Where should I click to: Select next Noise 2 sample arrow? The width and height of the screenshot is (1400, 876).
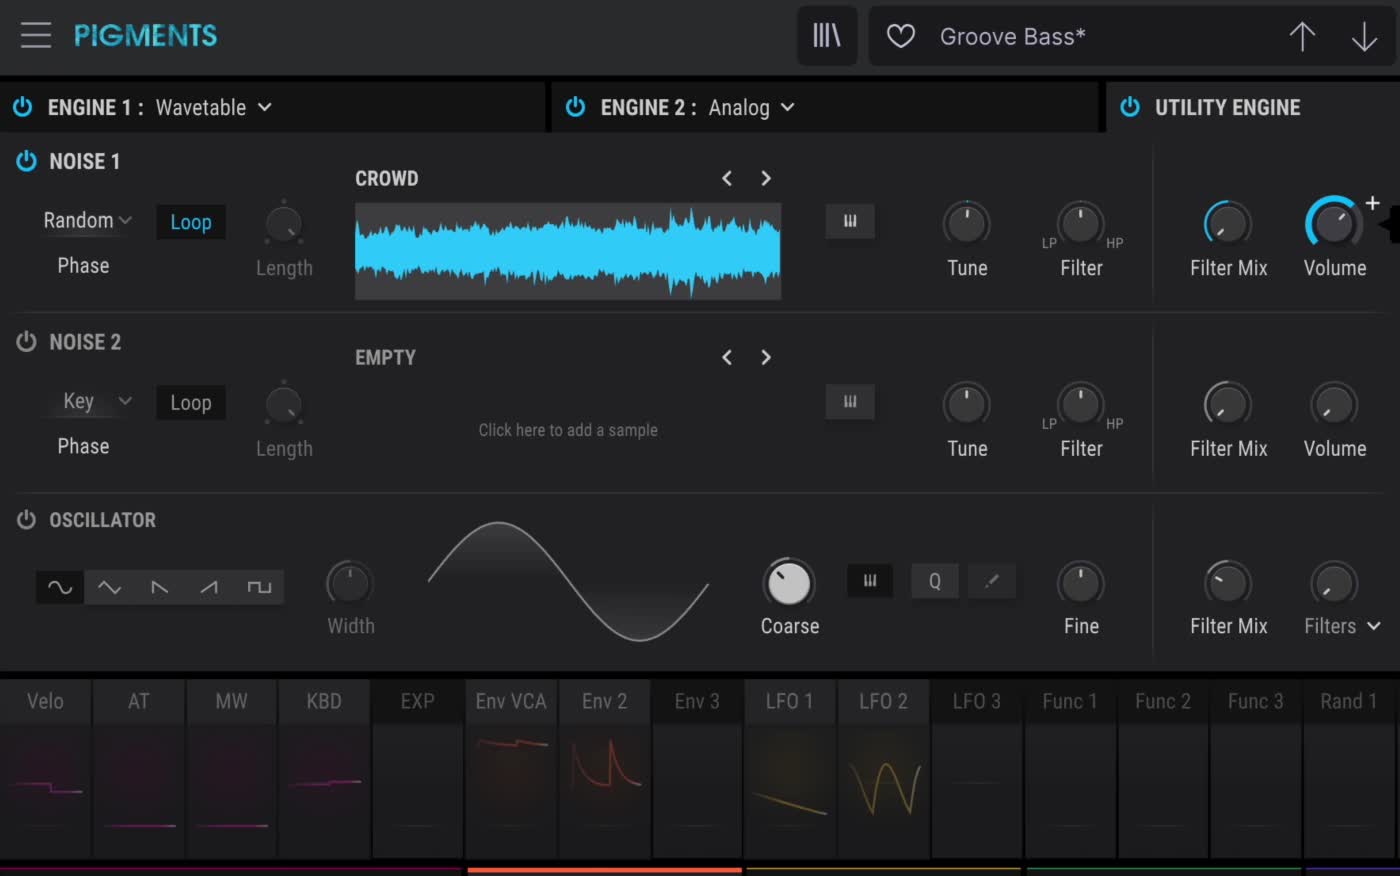[766, 357]
